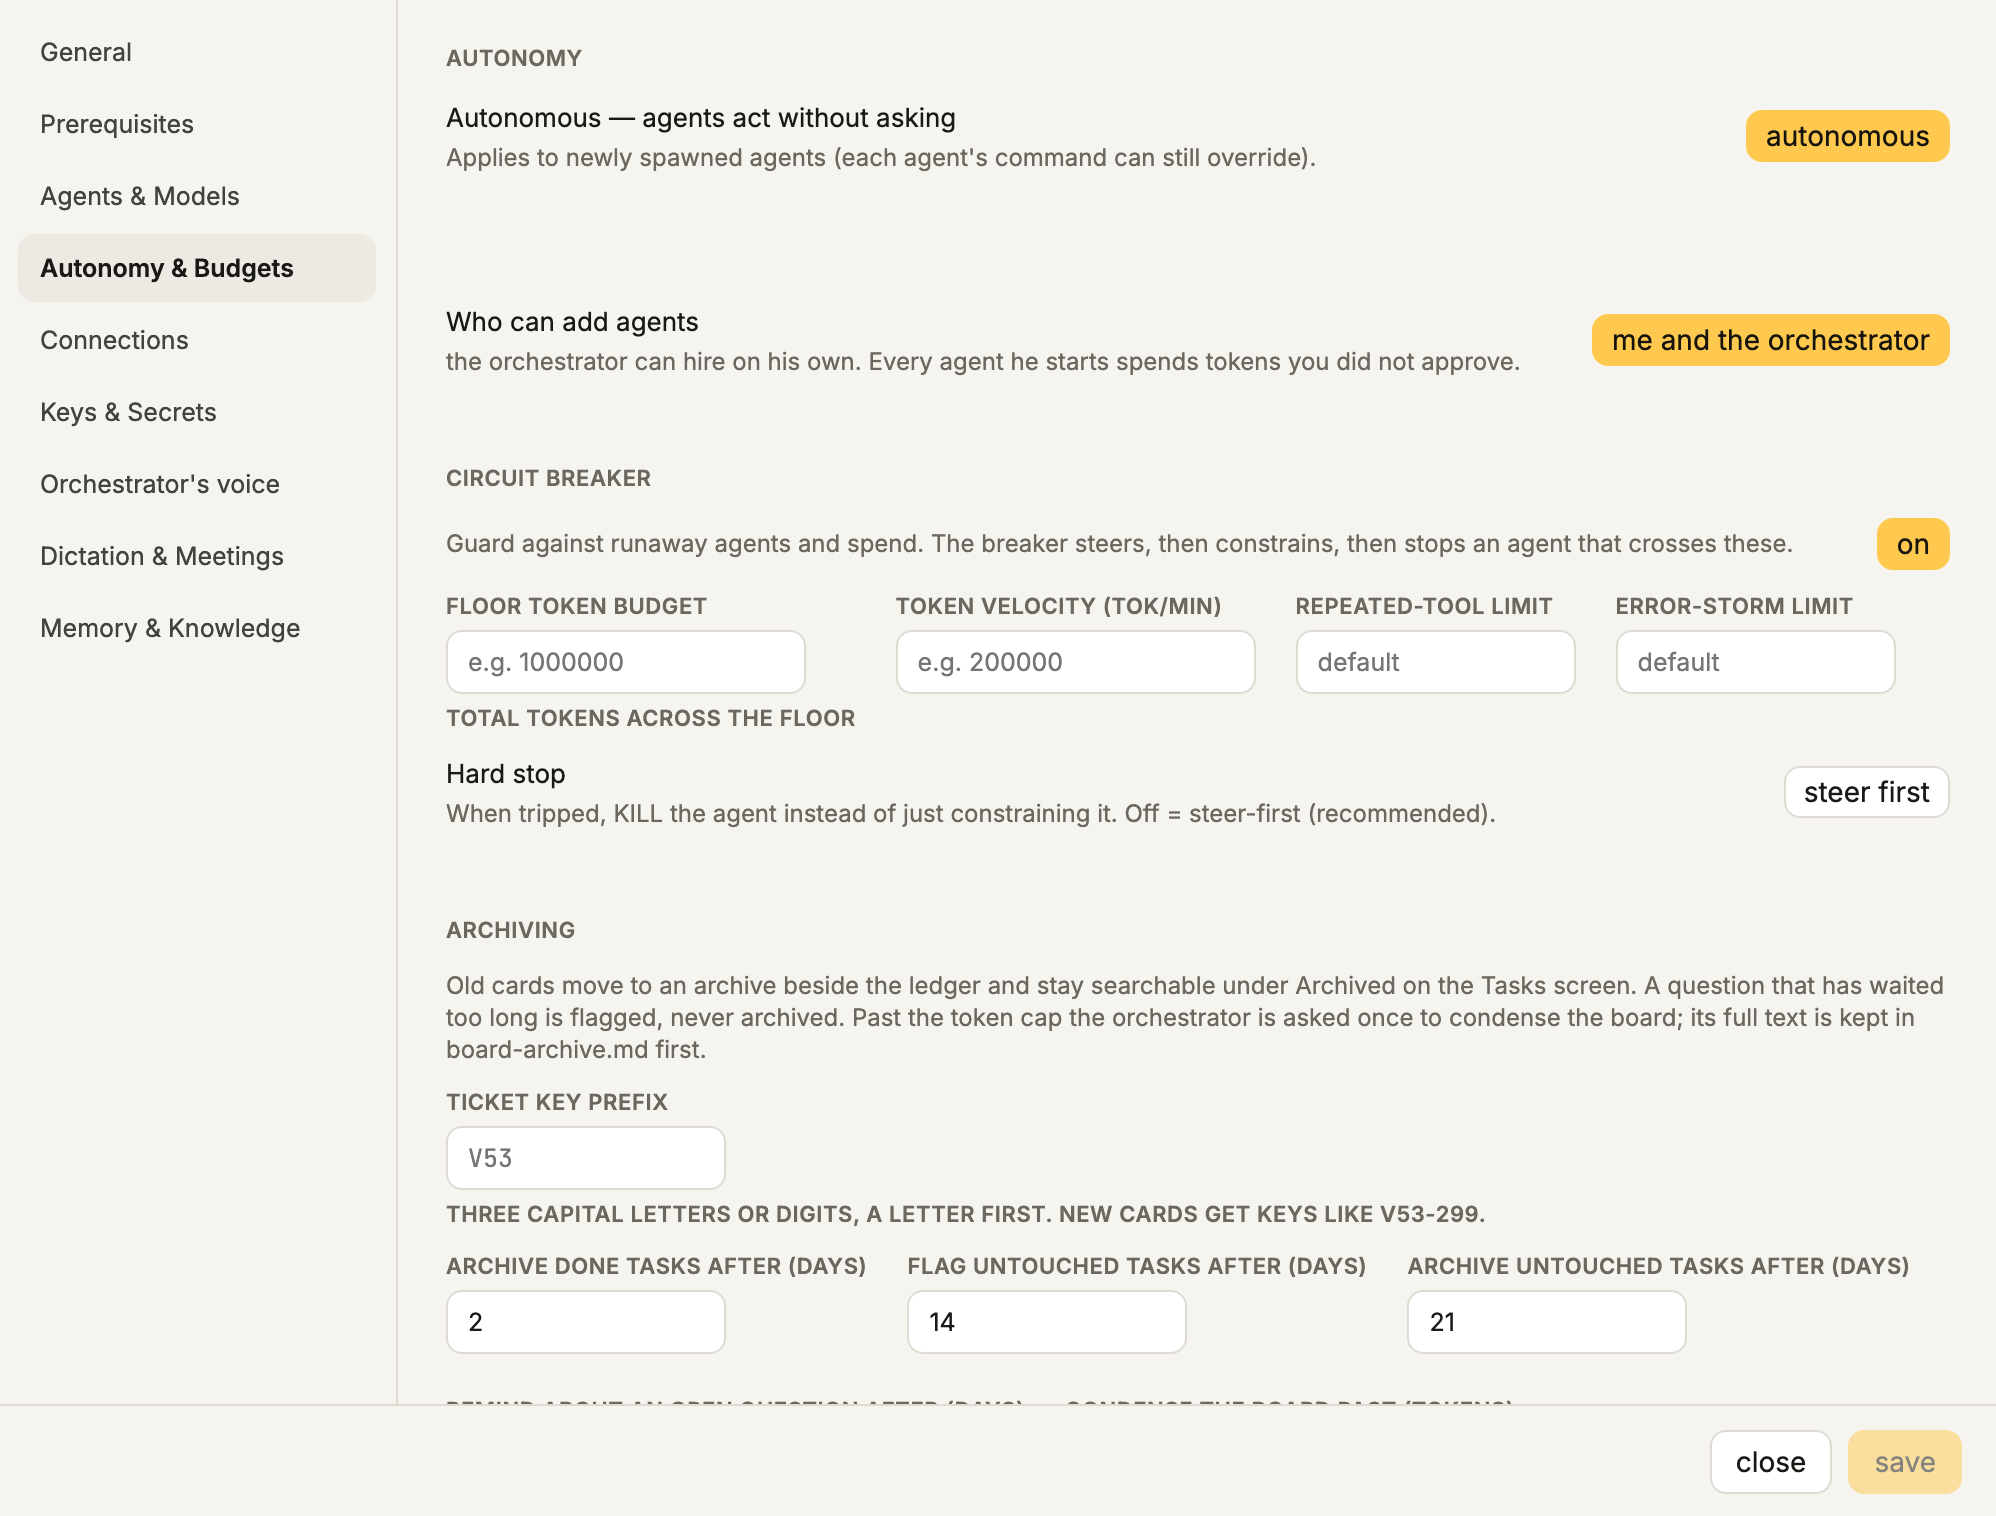
Task: Click the close button
Action: point(1770,1462)
